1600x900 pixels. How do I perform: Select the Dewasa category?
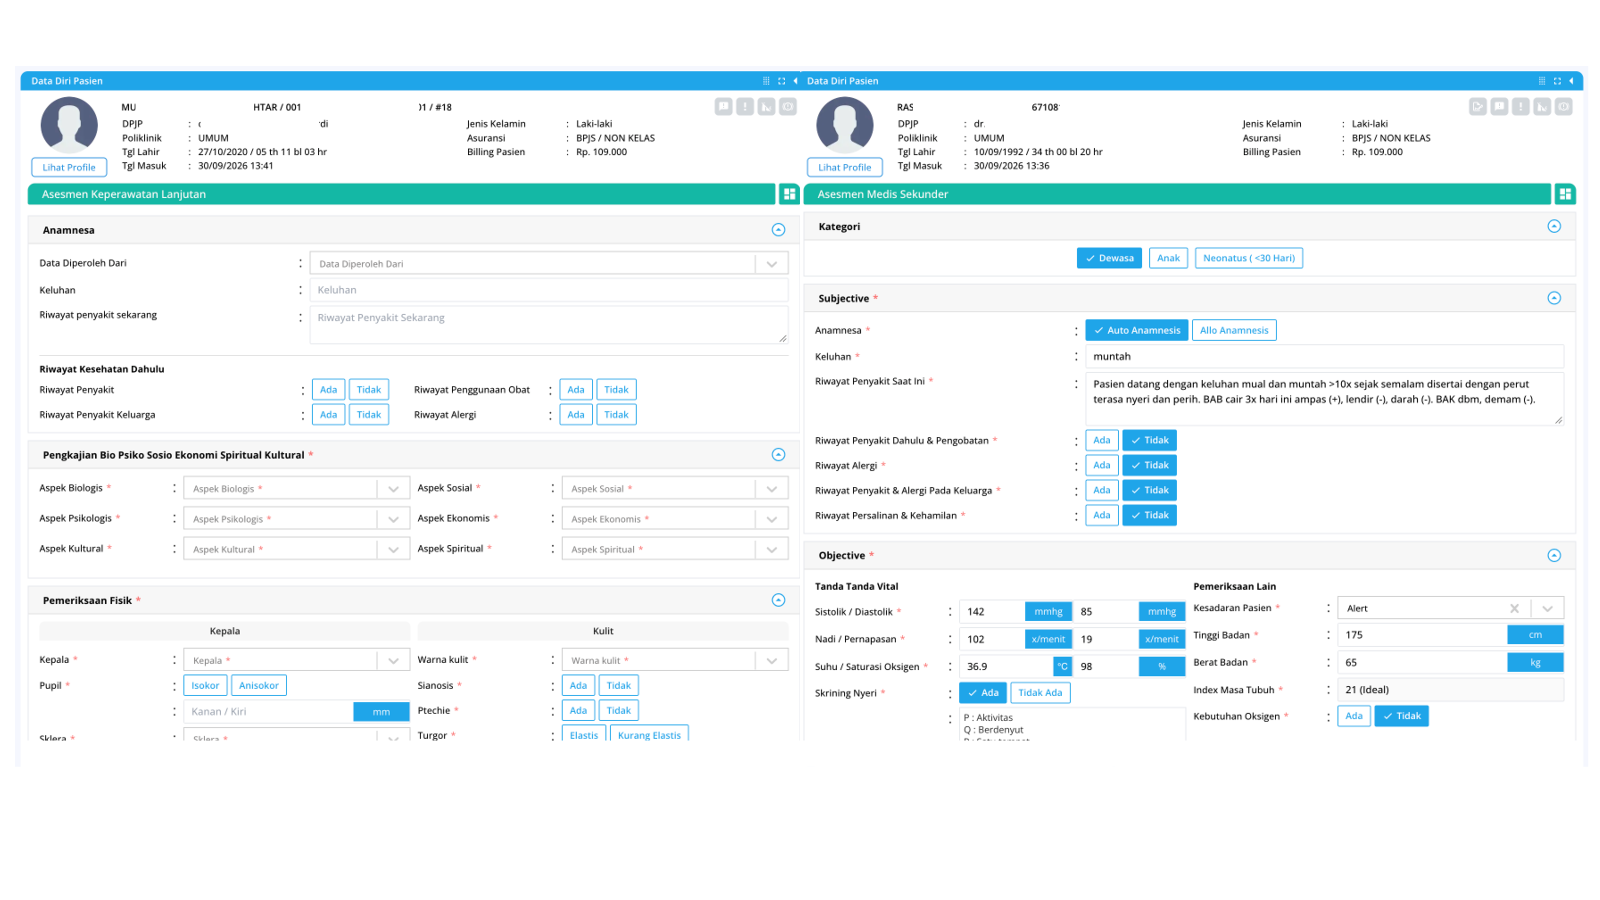pos(1109,258)
